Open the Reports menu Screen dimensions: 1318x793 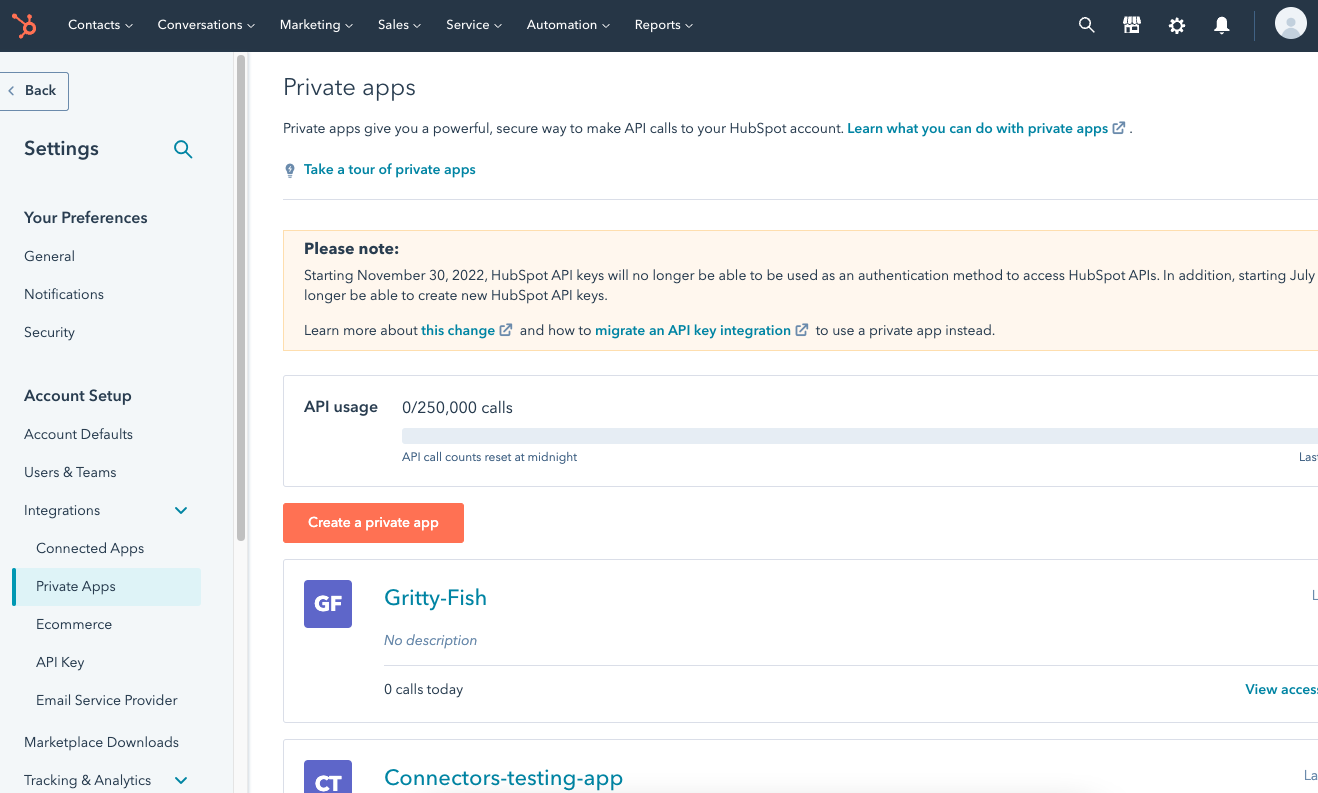[664, 25]
